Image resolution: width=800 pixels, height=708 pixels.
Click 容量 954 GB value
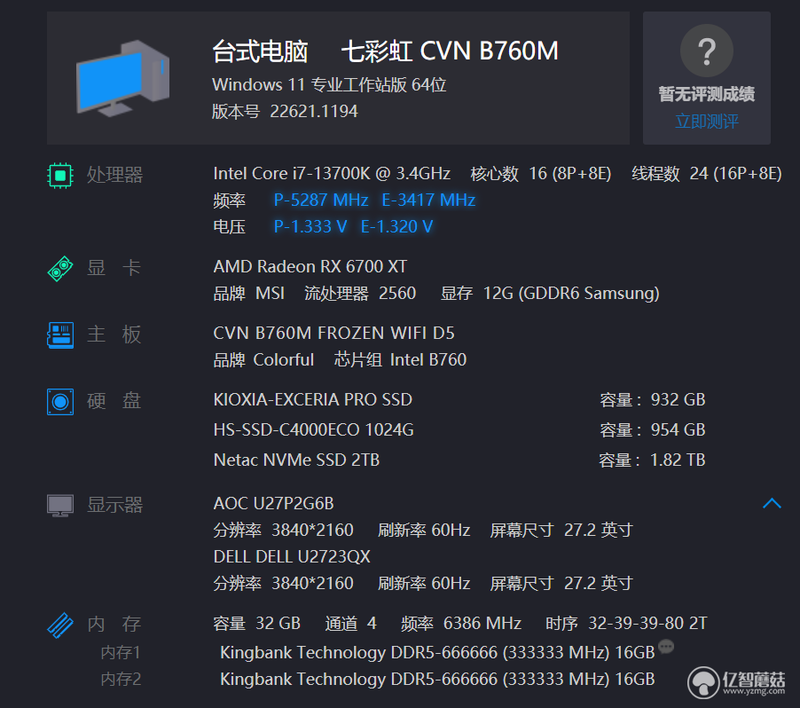point(653,429)
